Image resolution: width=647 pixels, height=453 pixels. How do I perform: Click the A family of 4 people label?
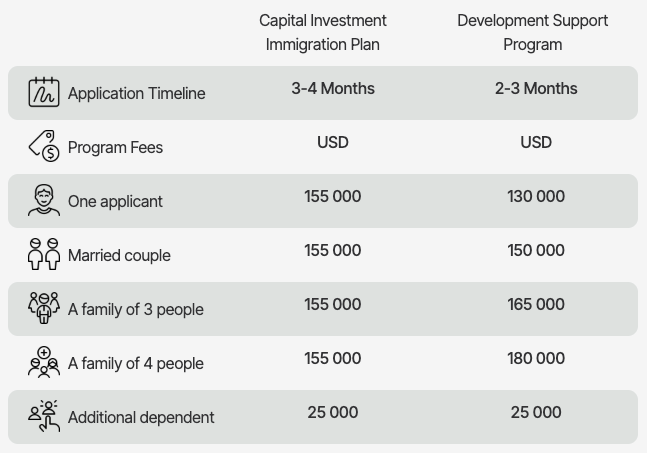(x=135, y=364)
